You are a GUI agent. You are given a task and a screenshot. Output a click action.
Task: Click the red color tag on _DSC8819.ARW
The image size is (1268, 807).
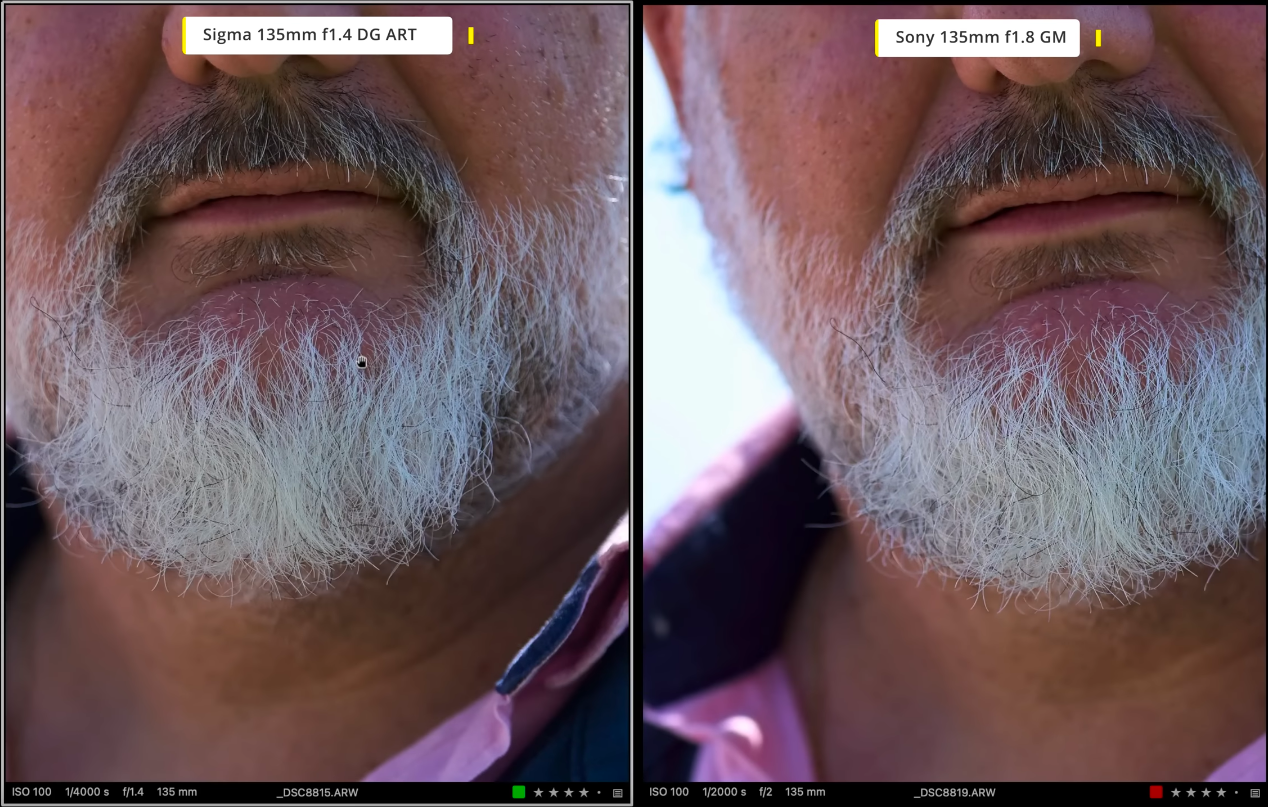pyautogui.click(x=1156, y=792)
